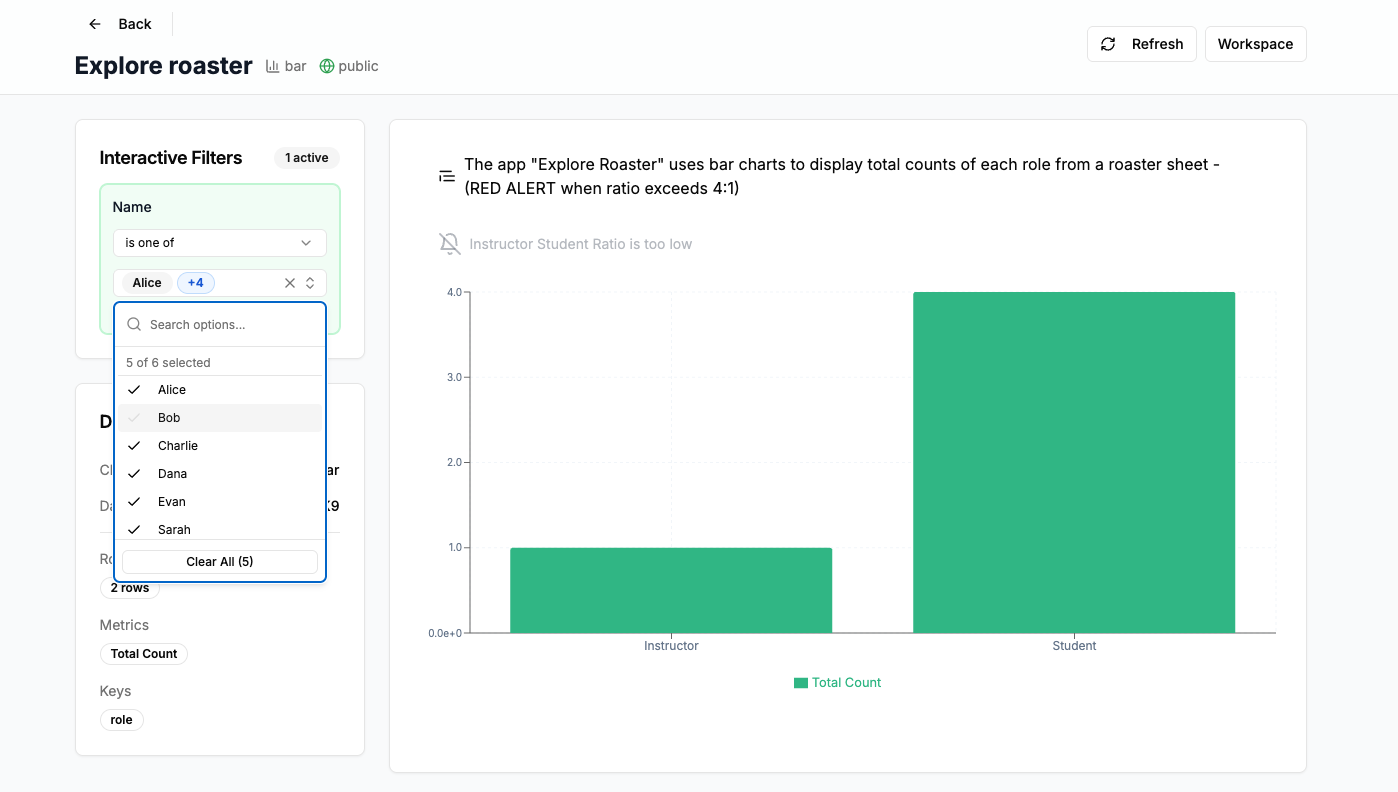
Task: Click the Total Count legend swatch
Action: 801,683
